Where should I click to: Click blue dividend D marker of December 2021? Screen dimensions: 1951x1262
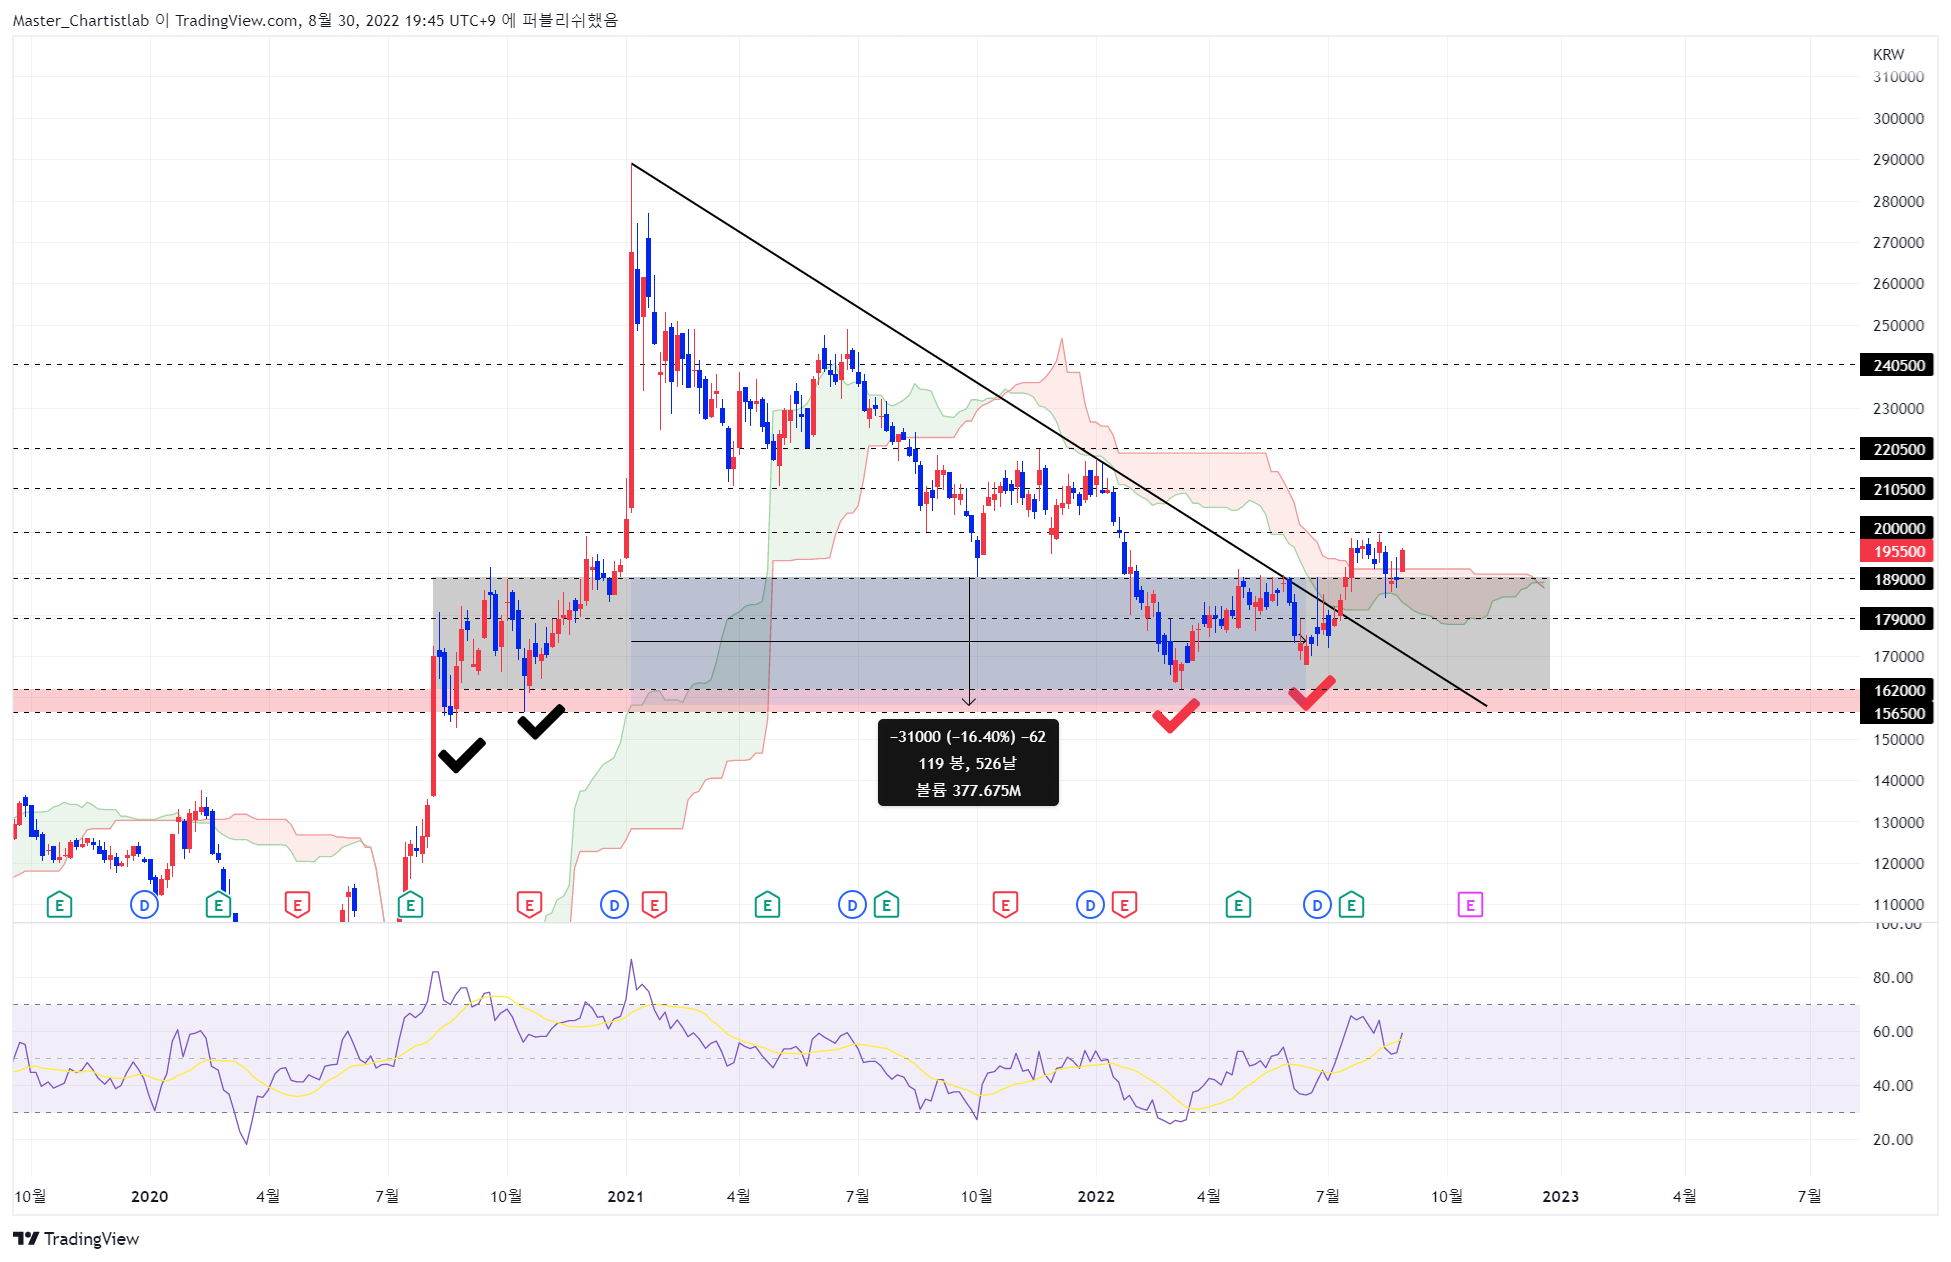point(1089,906)
